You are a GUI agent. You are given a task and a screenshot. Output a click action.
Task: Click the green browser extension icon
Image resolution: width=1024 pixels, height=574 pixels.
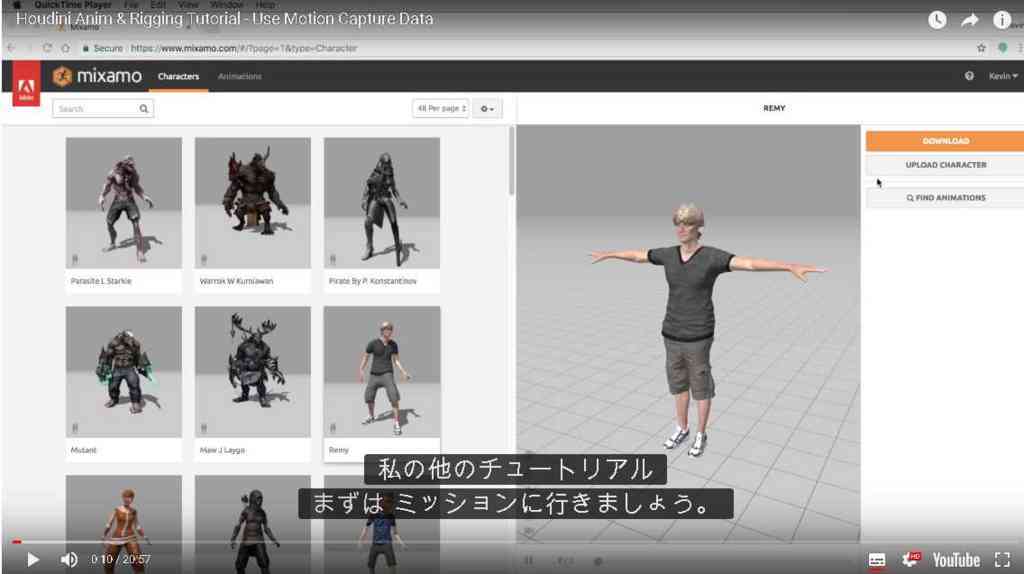[x=1002, y=48]
